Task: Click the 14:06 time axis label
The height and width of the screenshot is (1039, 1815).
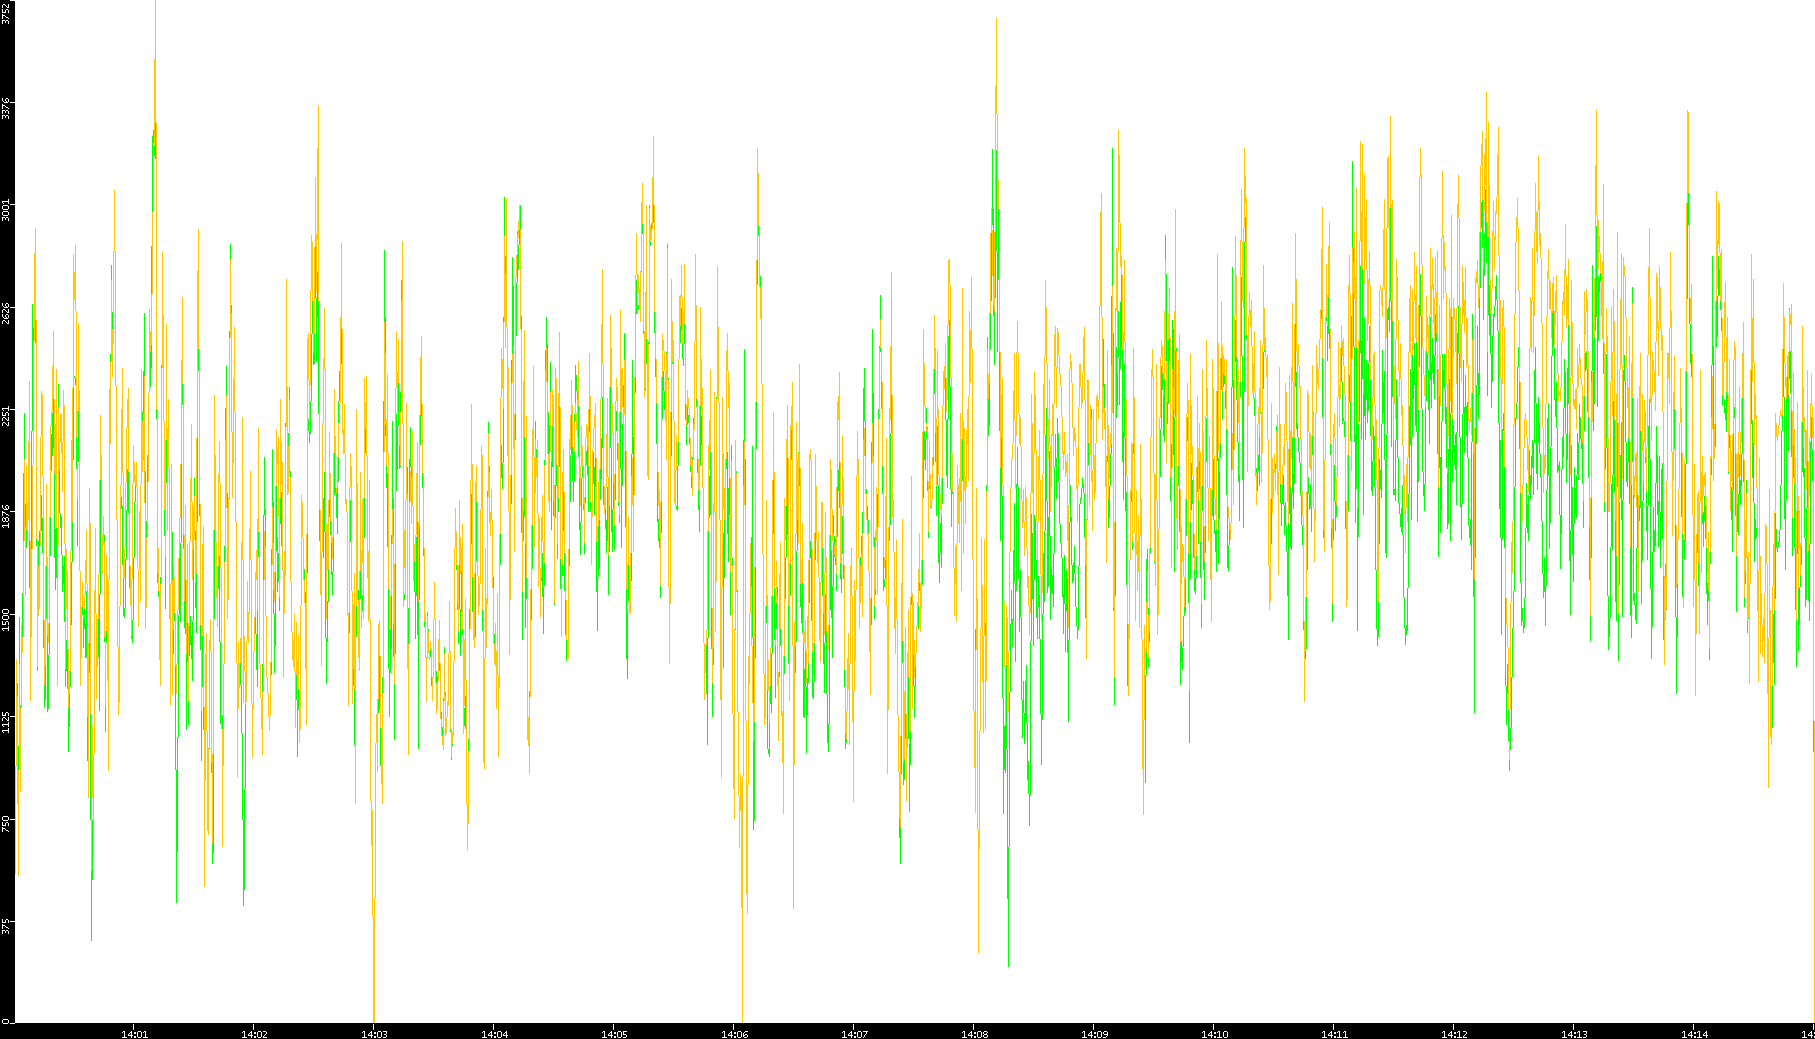Action: [734, 1034]
